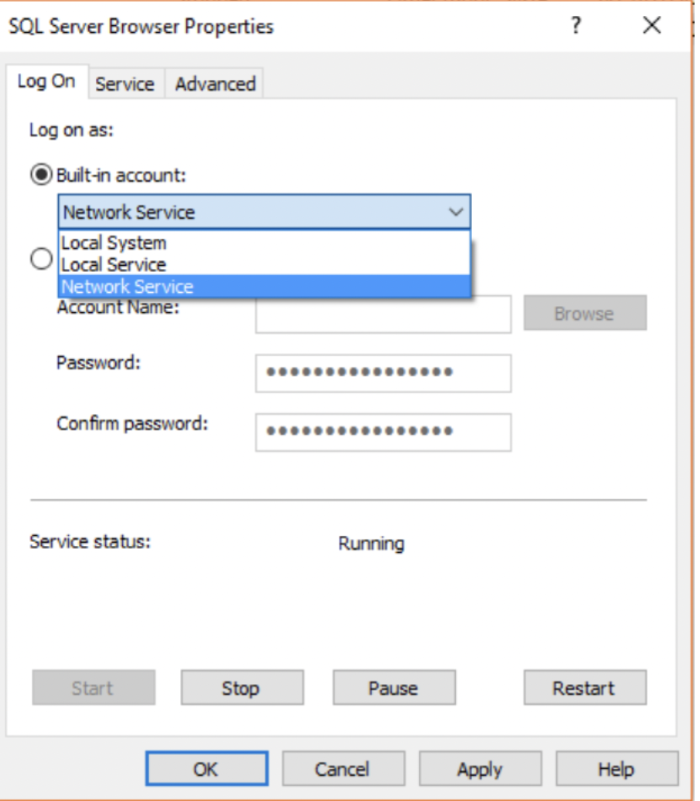Pause the running service
The image size is (700, 801).
pyautogui.click(x=394, y=688)
